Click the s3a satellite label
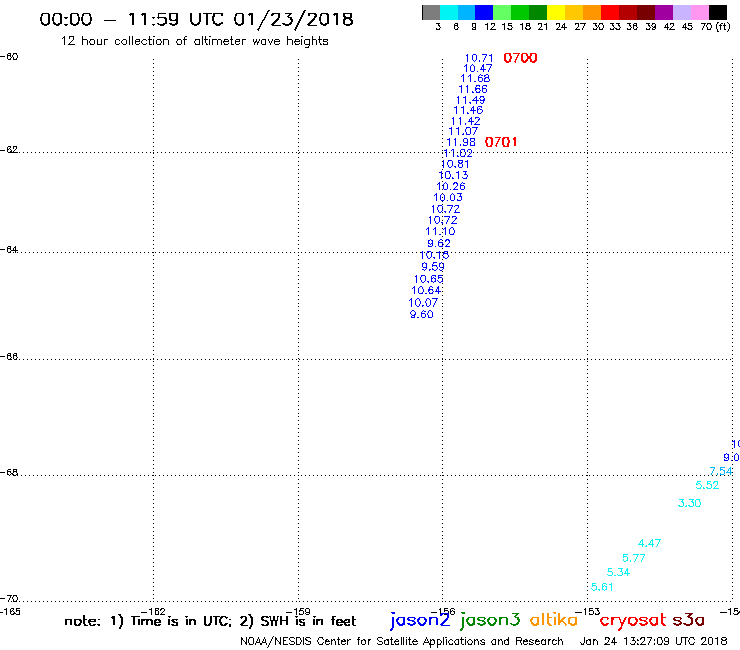The image size is (740, 650). point(688,620)
